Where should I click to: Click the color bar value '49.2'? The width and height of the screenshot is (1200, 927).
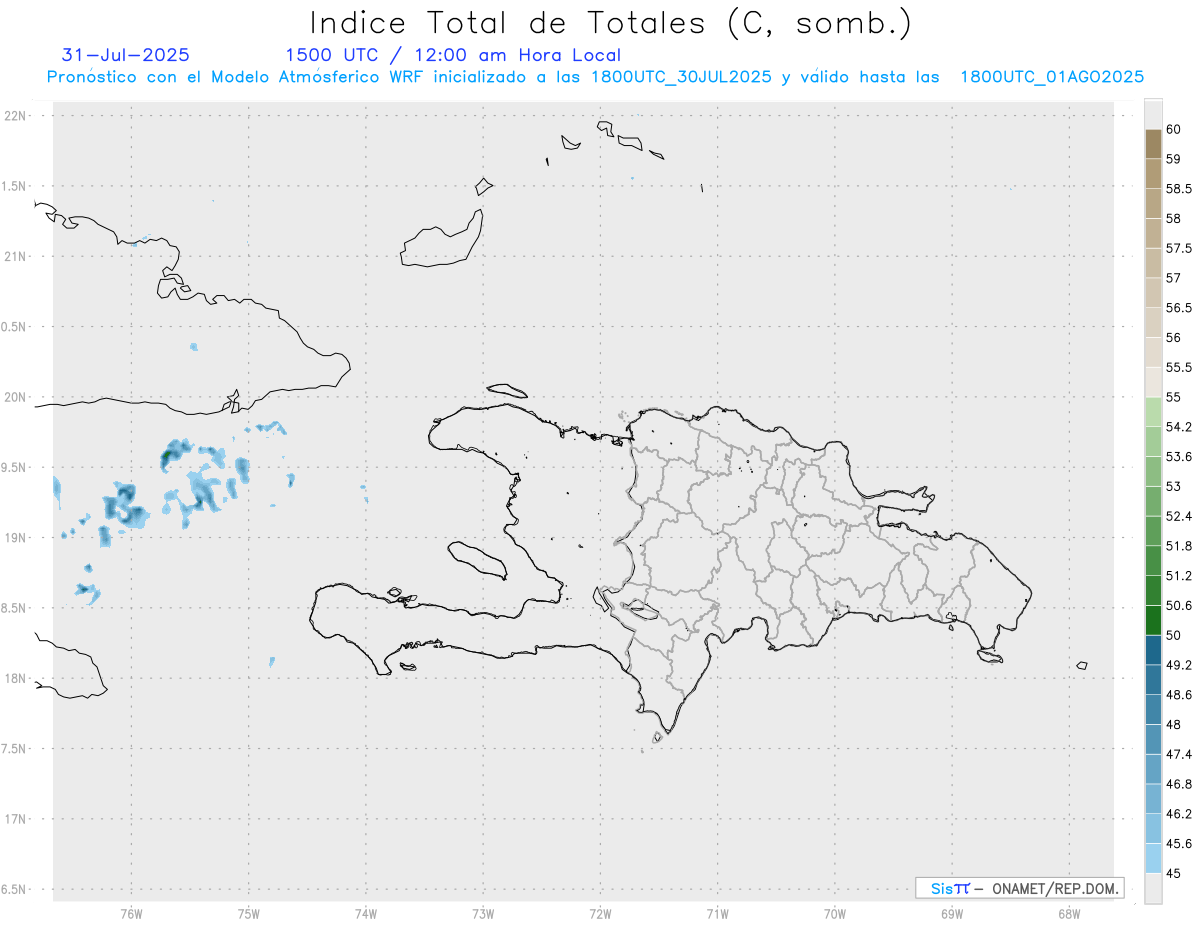(x=1178, y=665)
